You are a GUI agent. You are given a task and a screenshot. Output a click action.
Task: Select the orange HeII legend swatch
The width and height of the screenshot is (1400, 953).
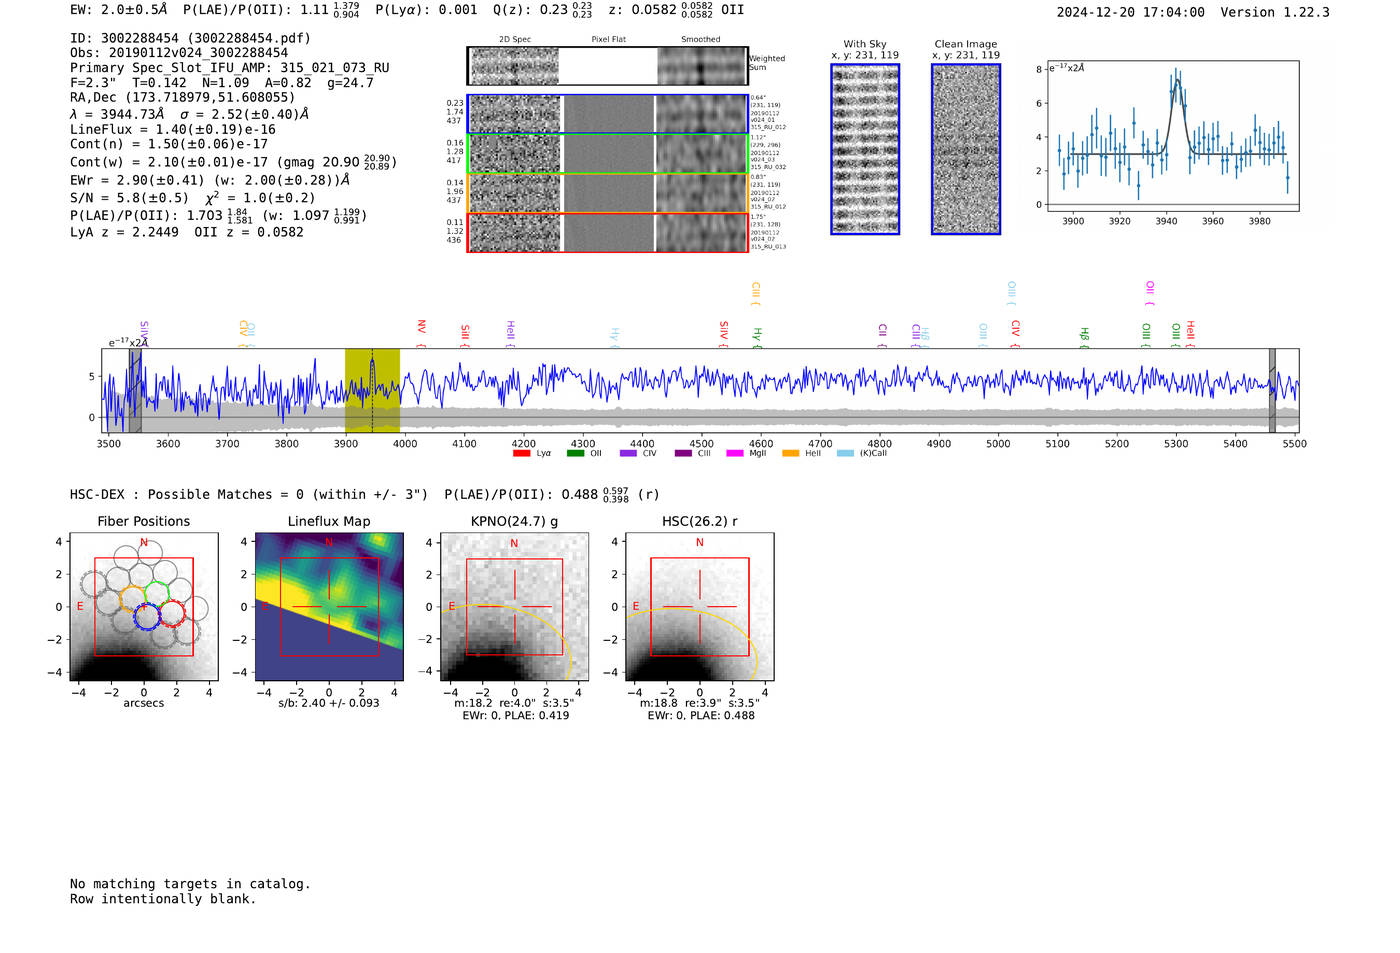point(790,453)
